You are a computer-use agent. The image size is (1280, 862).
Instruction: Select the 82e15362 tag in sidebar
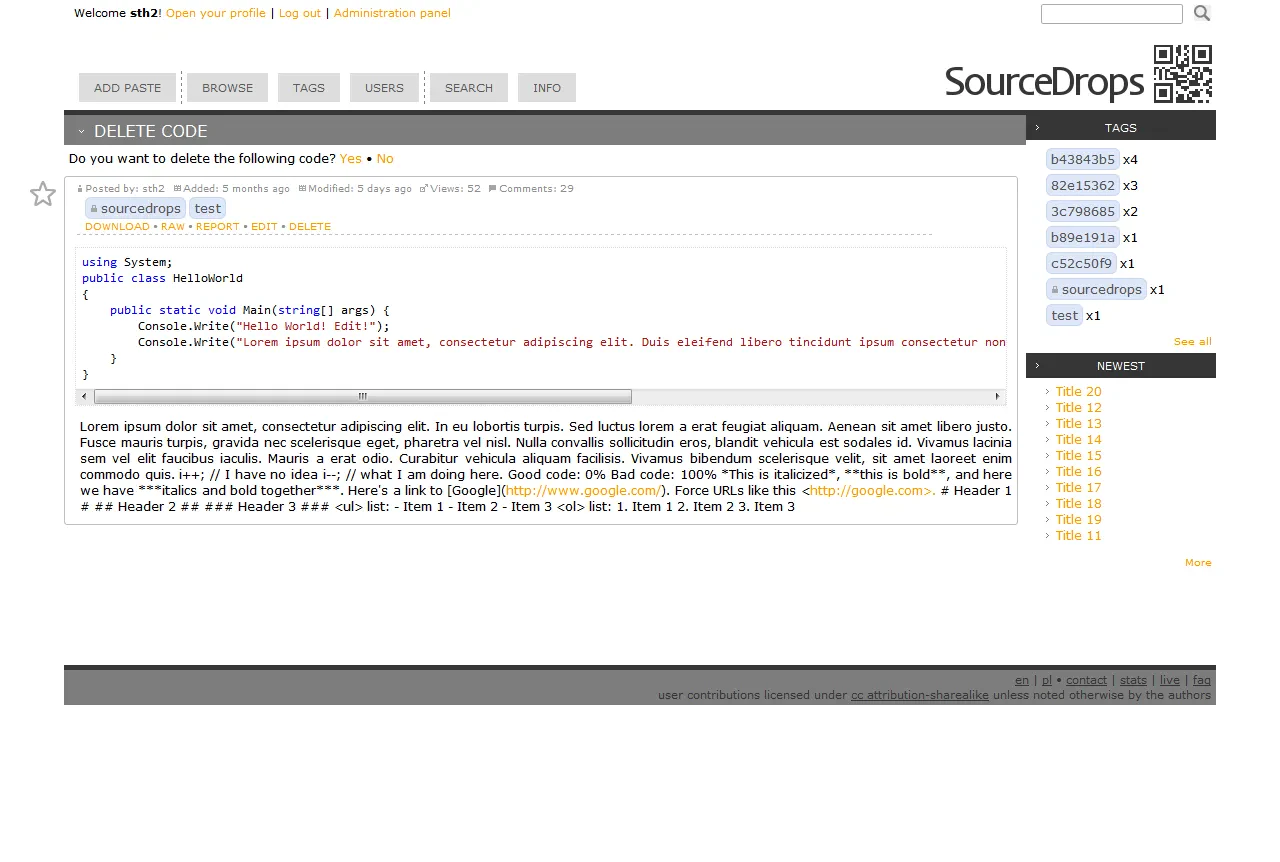tap(1083, 186)
